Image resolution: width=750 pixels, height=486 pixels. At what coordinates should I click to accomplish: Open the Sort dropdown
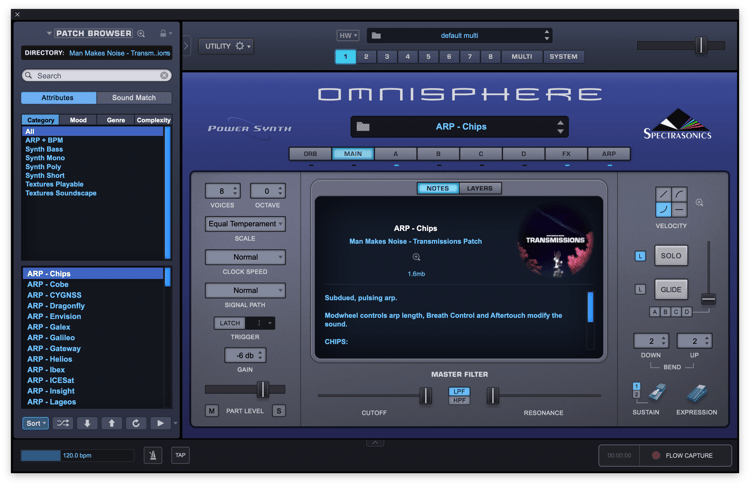[35, 423]
